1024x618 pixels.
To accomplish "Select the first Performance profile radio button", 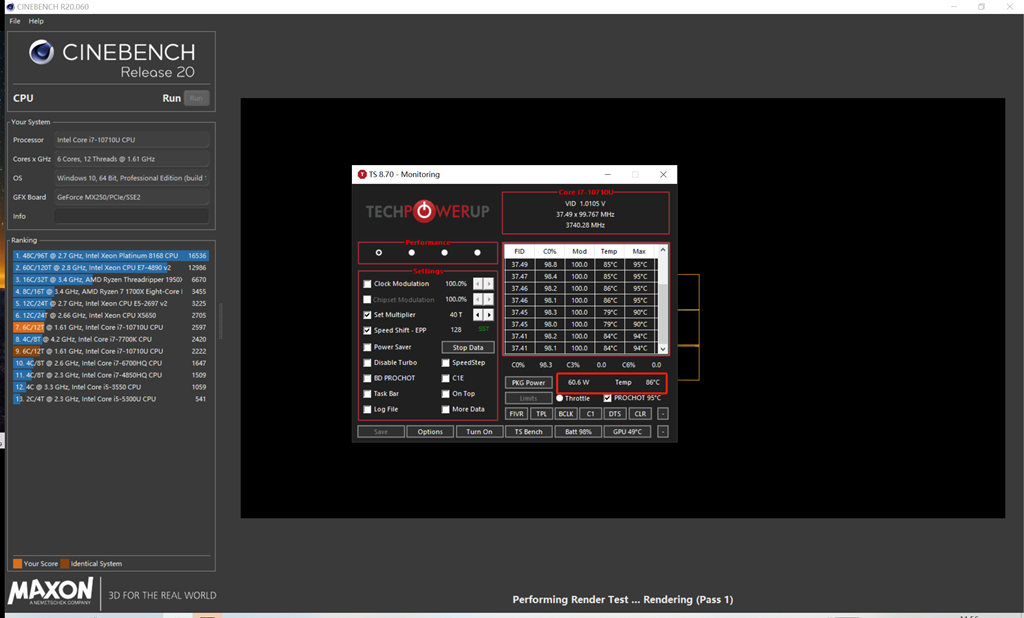I will pos(379,253).
